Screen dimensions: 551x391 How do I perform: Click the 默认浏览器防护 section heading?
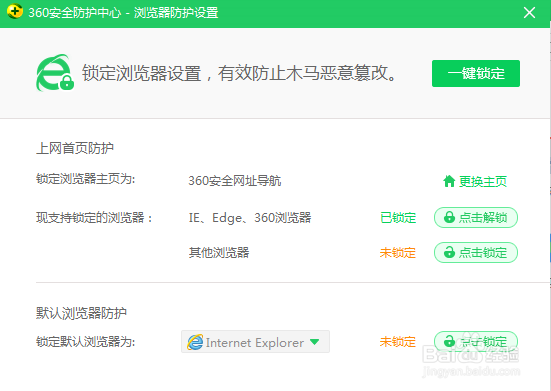(81, 313)
